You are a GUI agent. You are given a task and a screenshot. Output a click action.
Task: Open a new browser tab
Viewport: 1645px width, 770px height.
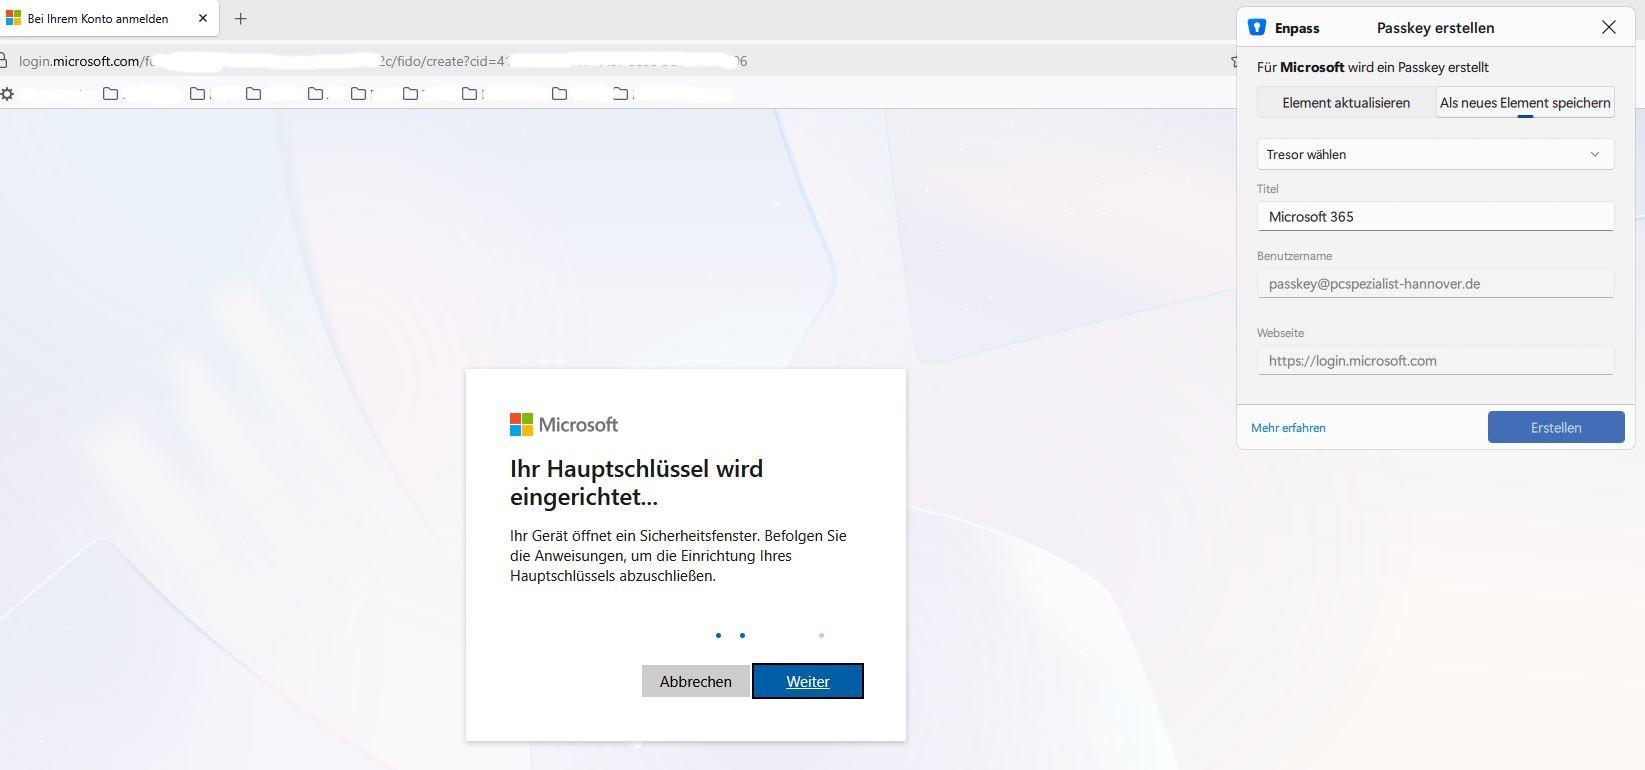(240, 19)
